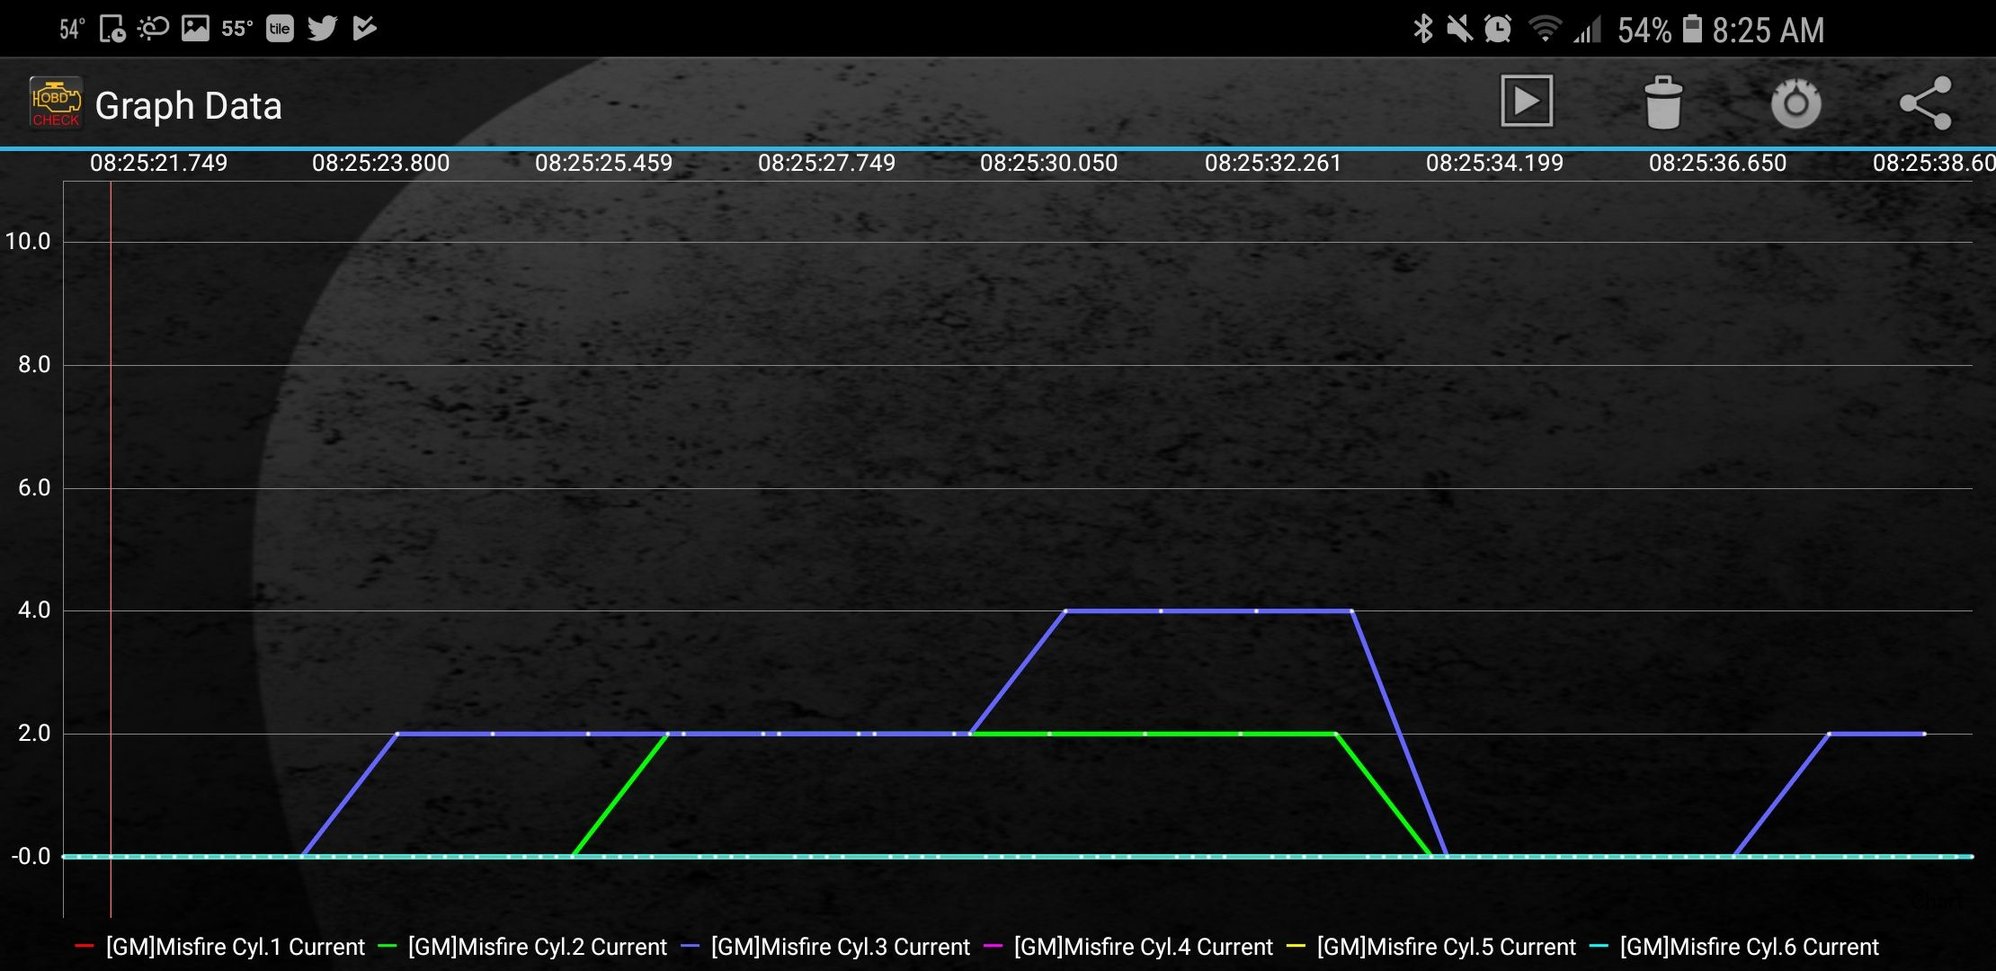Tap the 08:25:30.050 time axis label
1996x971 pixels.
coord(1048,163)
